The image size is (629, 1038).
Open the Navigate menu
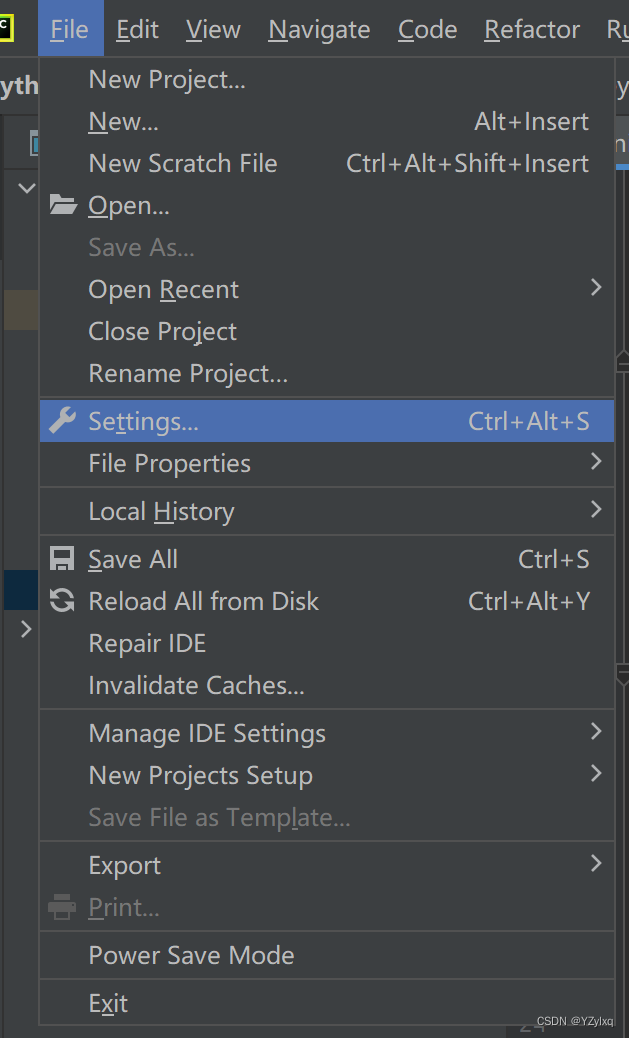(x=319, y=30)
